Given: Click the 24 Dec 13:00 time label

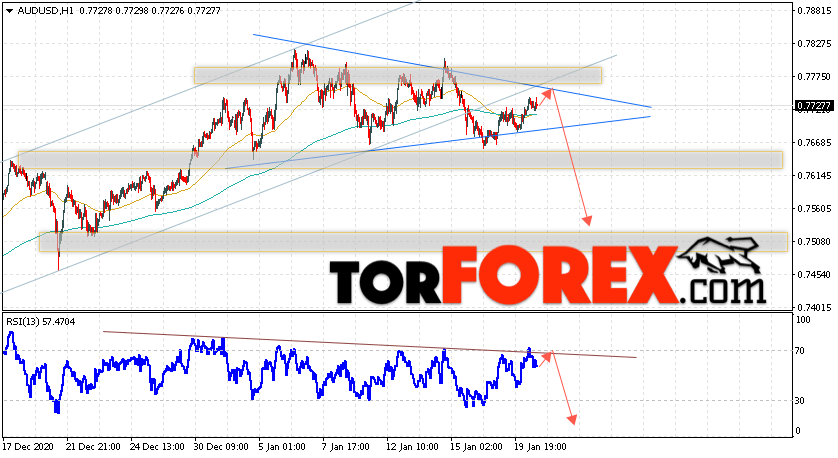Looking at the screenshot, I should click(x=158, y=447).
